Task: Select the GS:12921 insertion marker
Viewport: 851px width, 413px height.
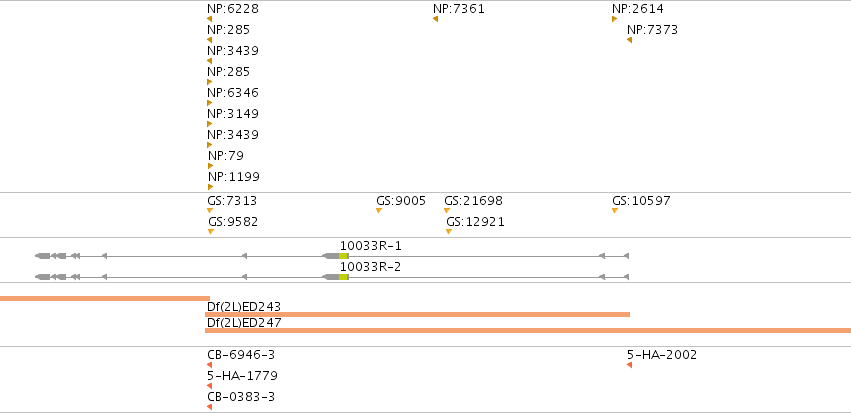Action: tap(449, 232)
